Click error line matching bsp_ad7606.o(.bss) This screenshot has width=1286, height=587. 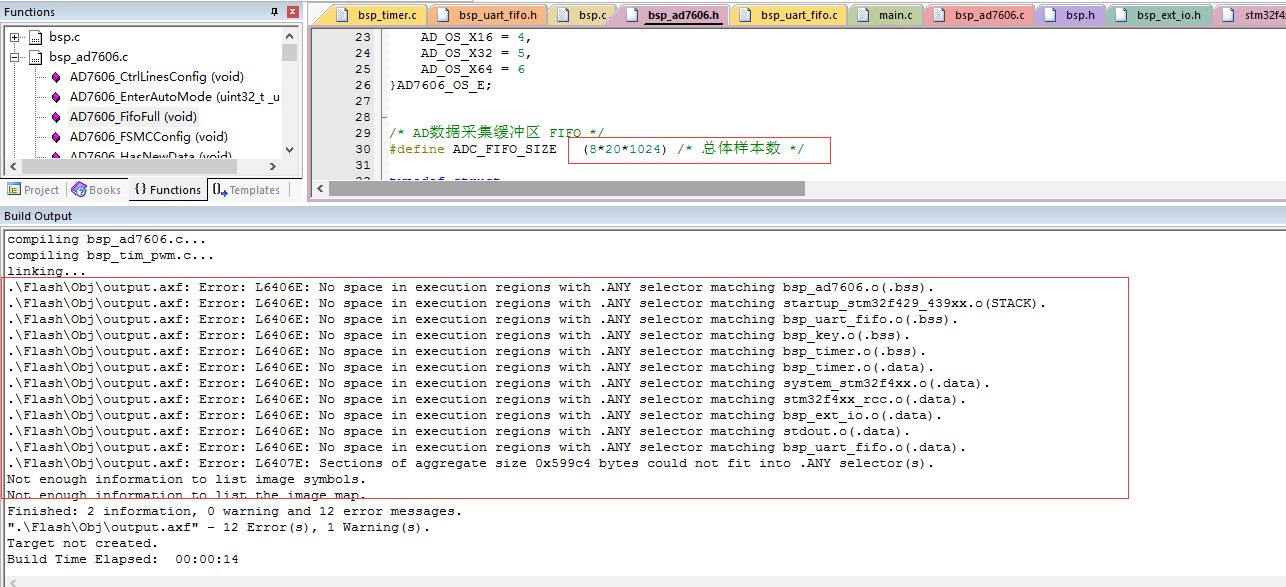point(471,287)
